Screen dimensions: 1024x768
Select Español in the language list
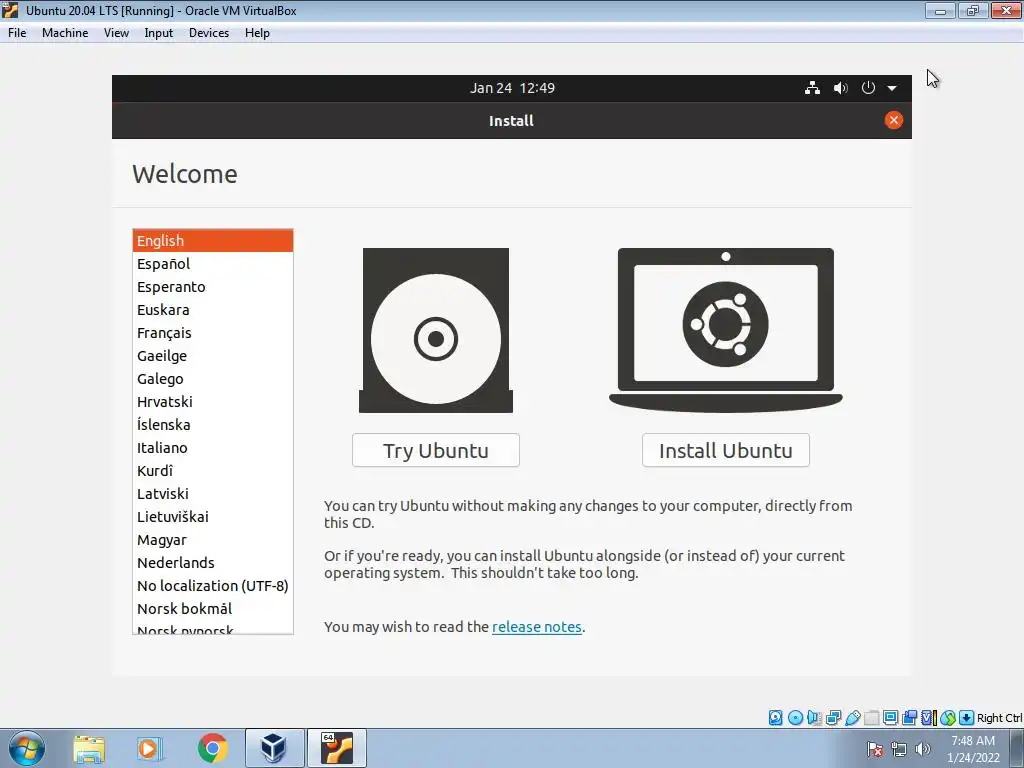[x=213, y=263]
